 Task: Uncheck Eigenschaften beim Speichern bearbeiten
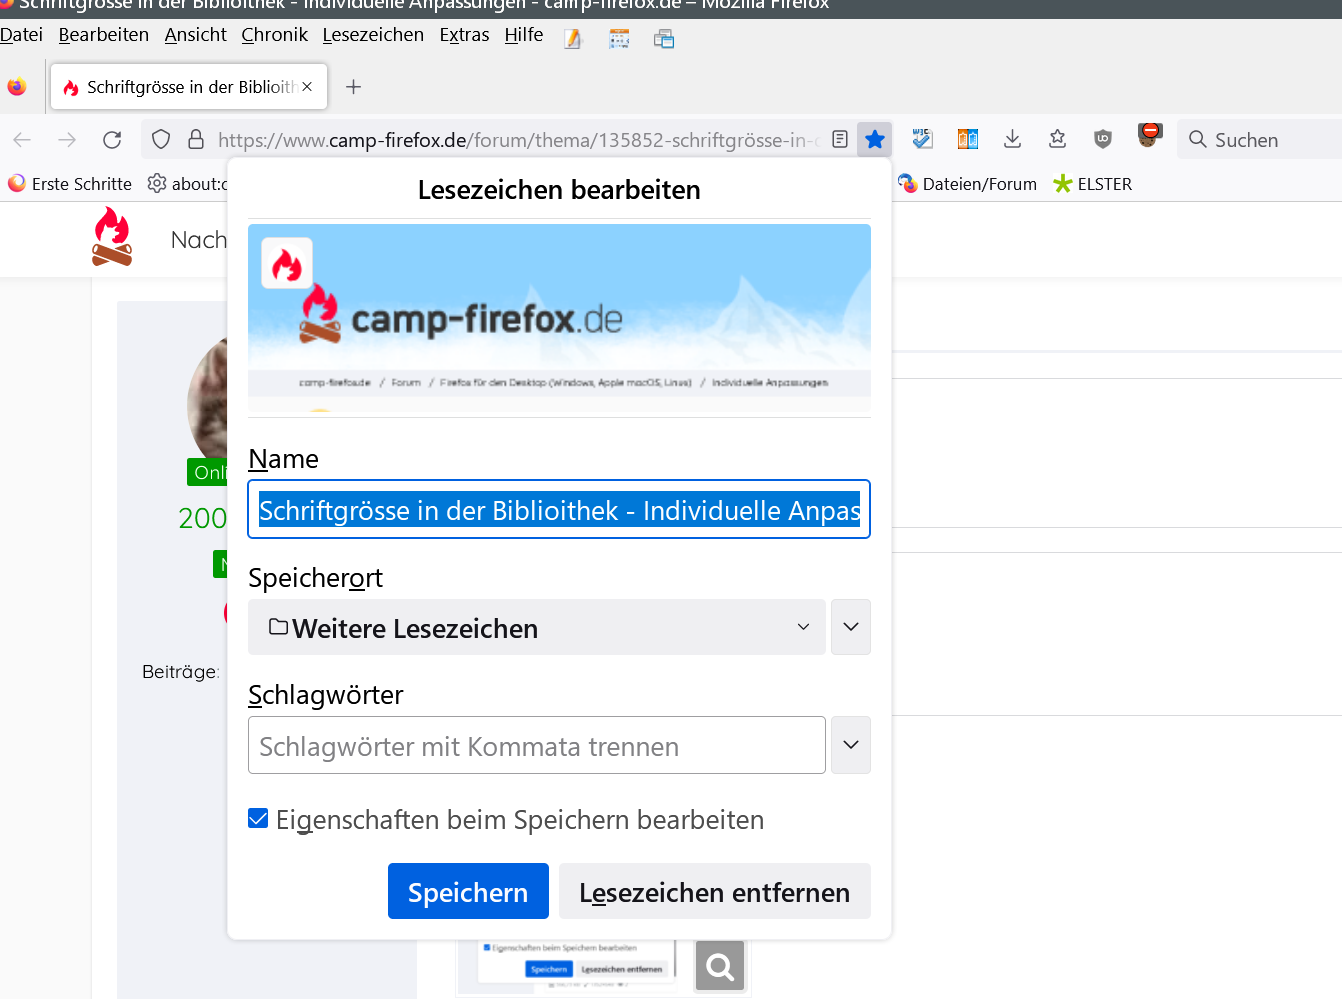258,819
